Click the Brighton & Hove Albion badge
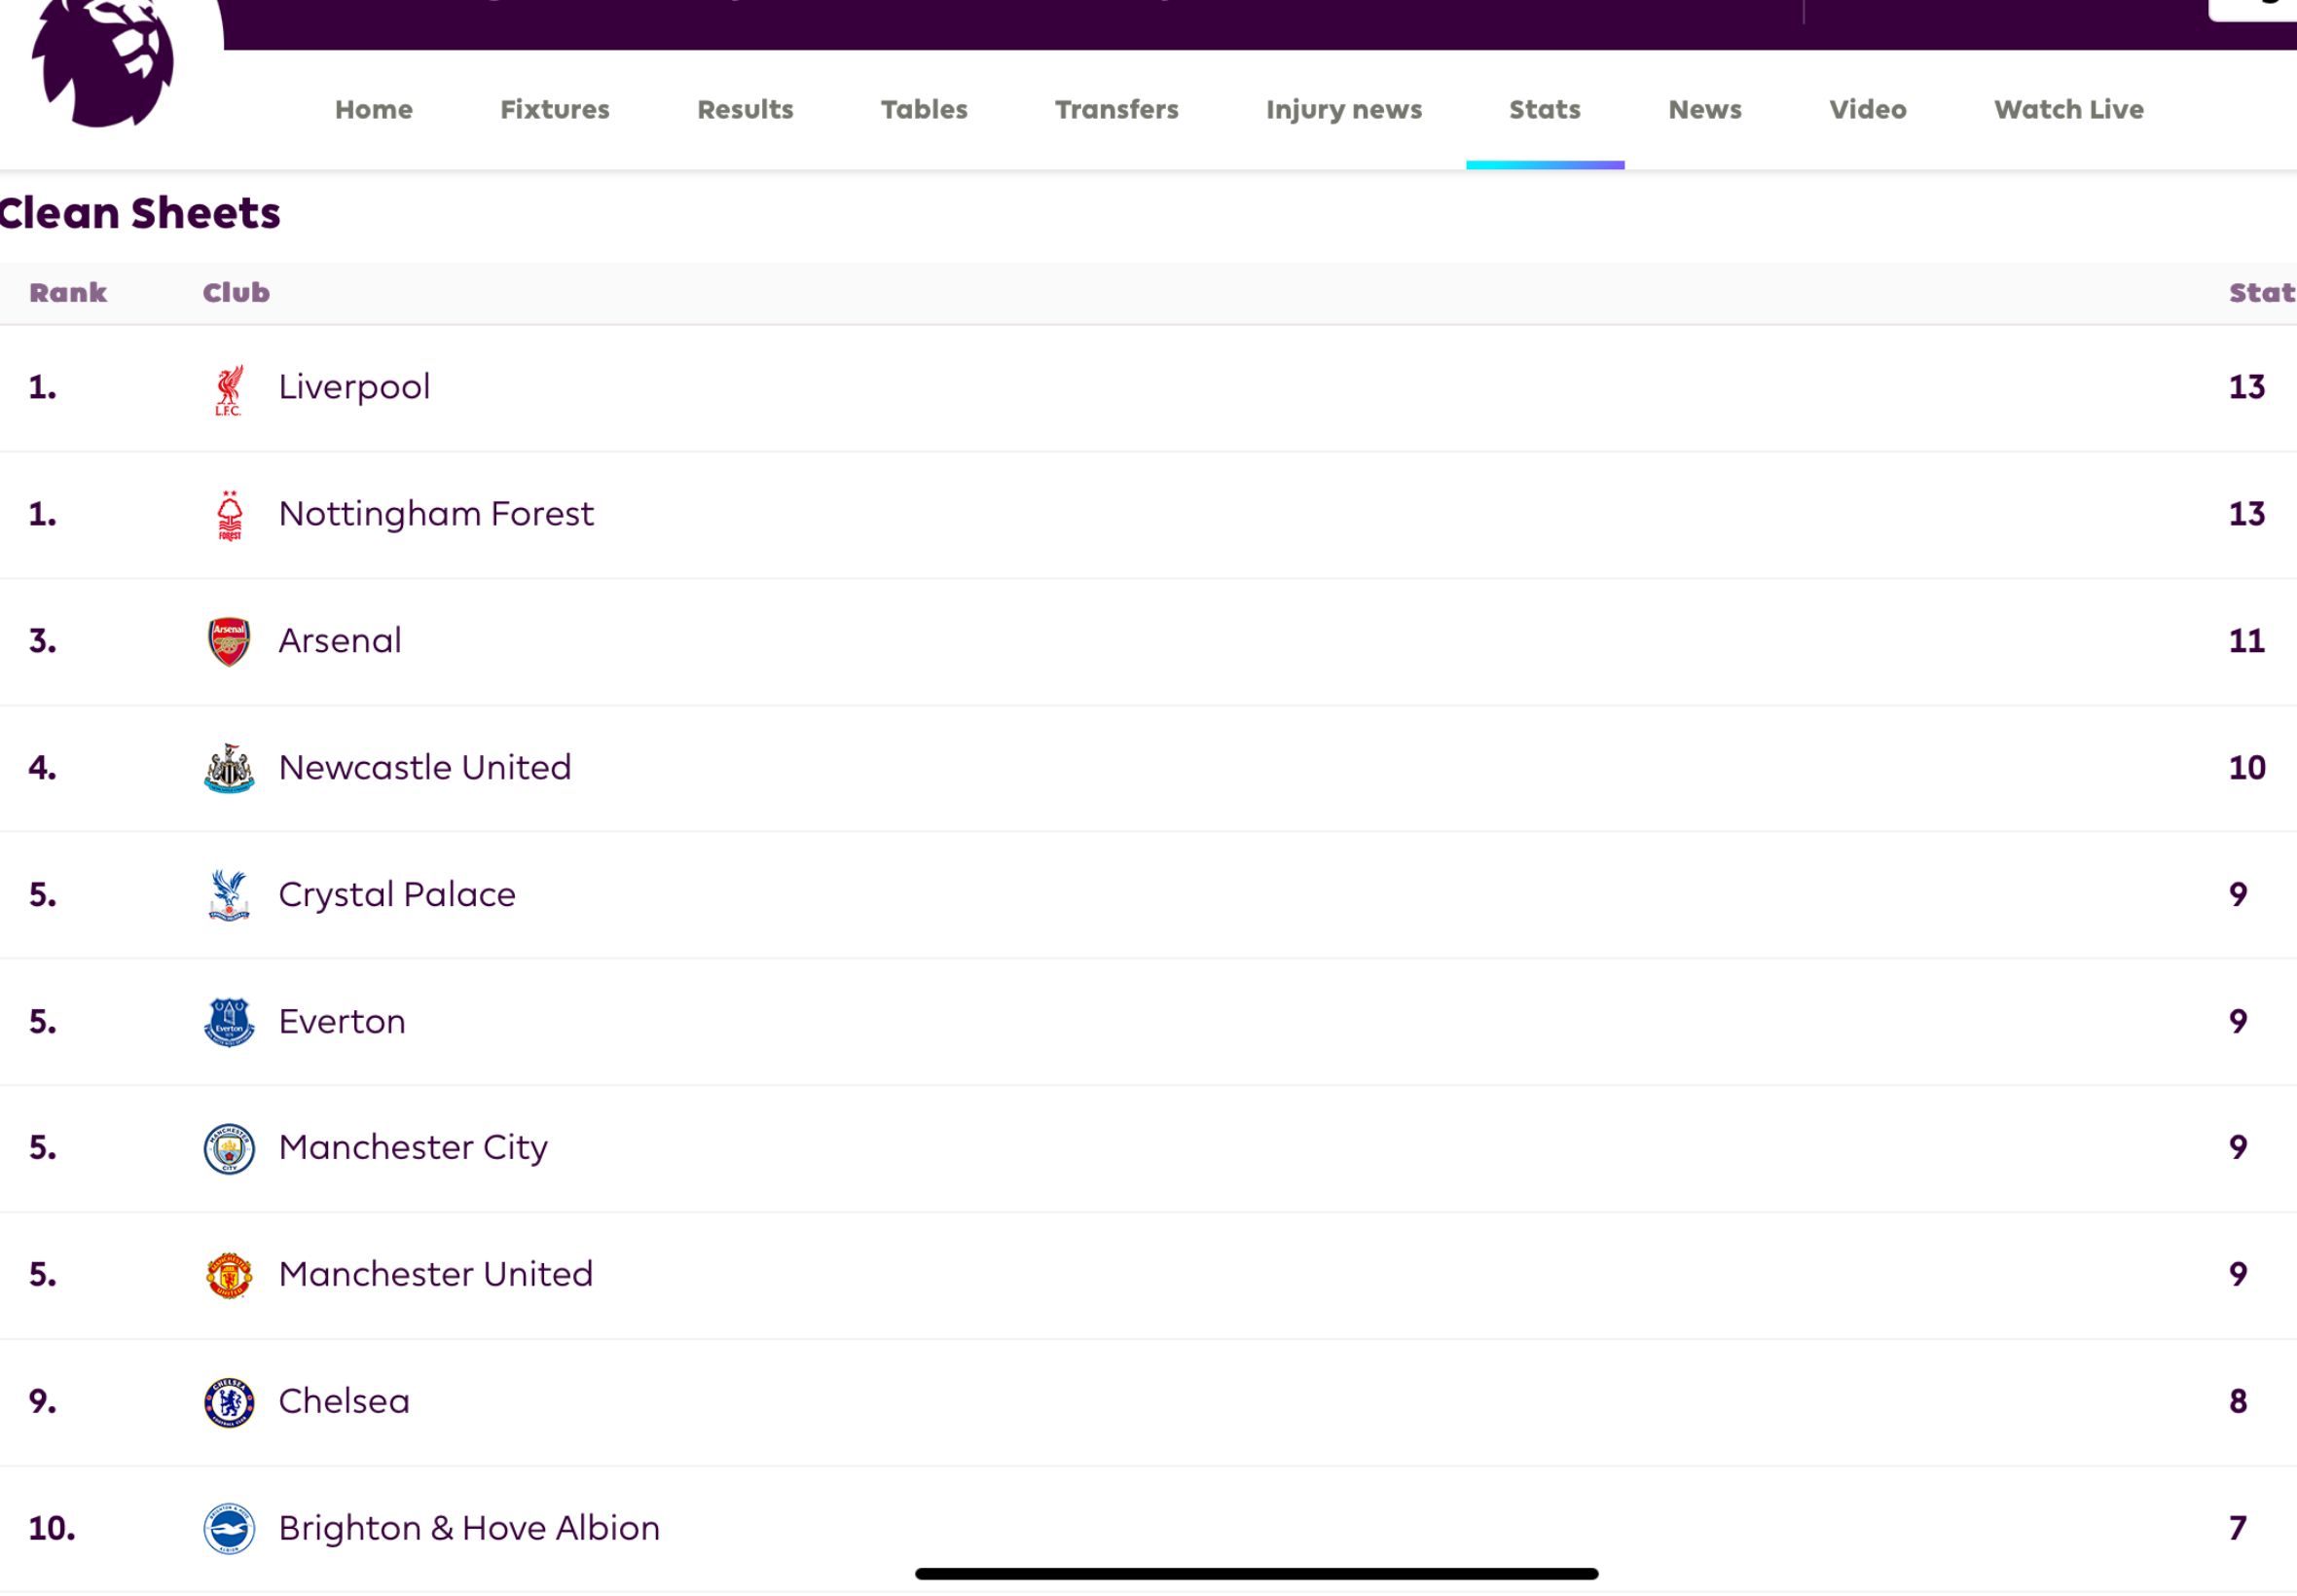This screenshot has width=2297, height=1596. [x=229, y=1529]
